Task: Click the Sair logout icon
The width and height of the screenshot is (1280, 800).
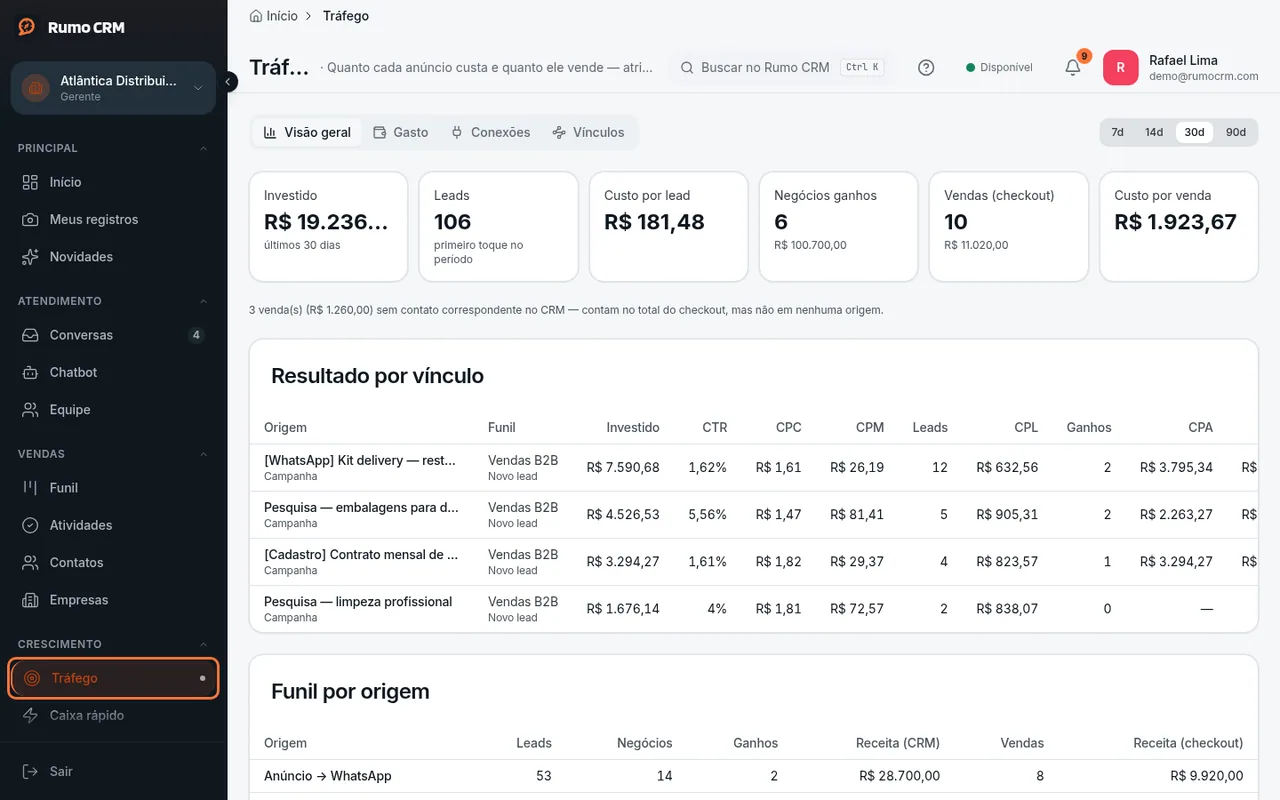Action: coord(31,772)
